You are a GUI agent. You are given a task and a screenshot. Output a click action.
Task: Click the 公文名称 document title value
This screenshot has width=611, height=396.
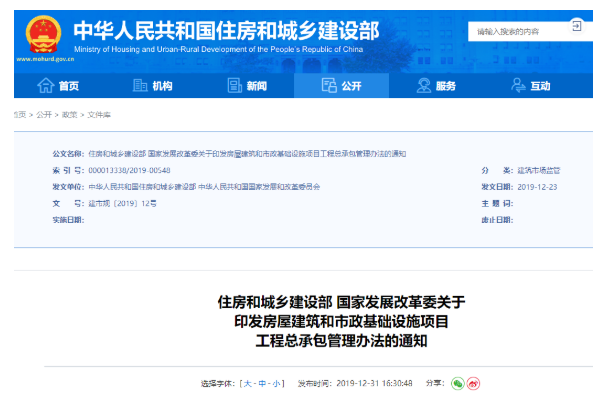(x=247, y=154)
